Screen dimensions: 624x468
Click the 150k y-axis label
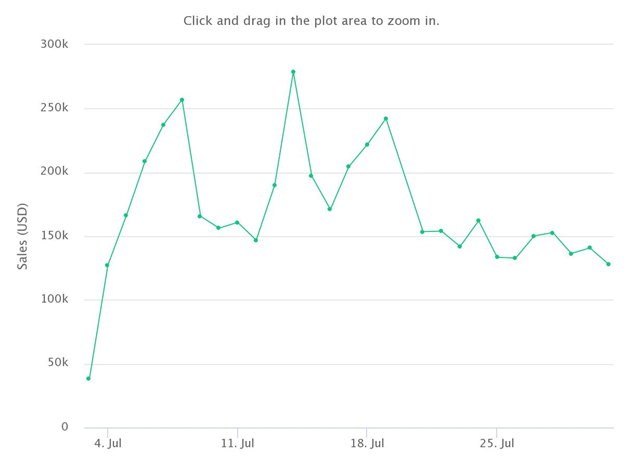pos(54,236)
